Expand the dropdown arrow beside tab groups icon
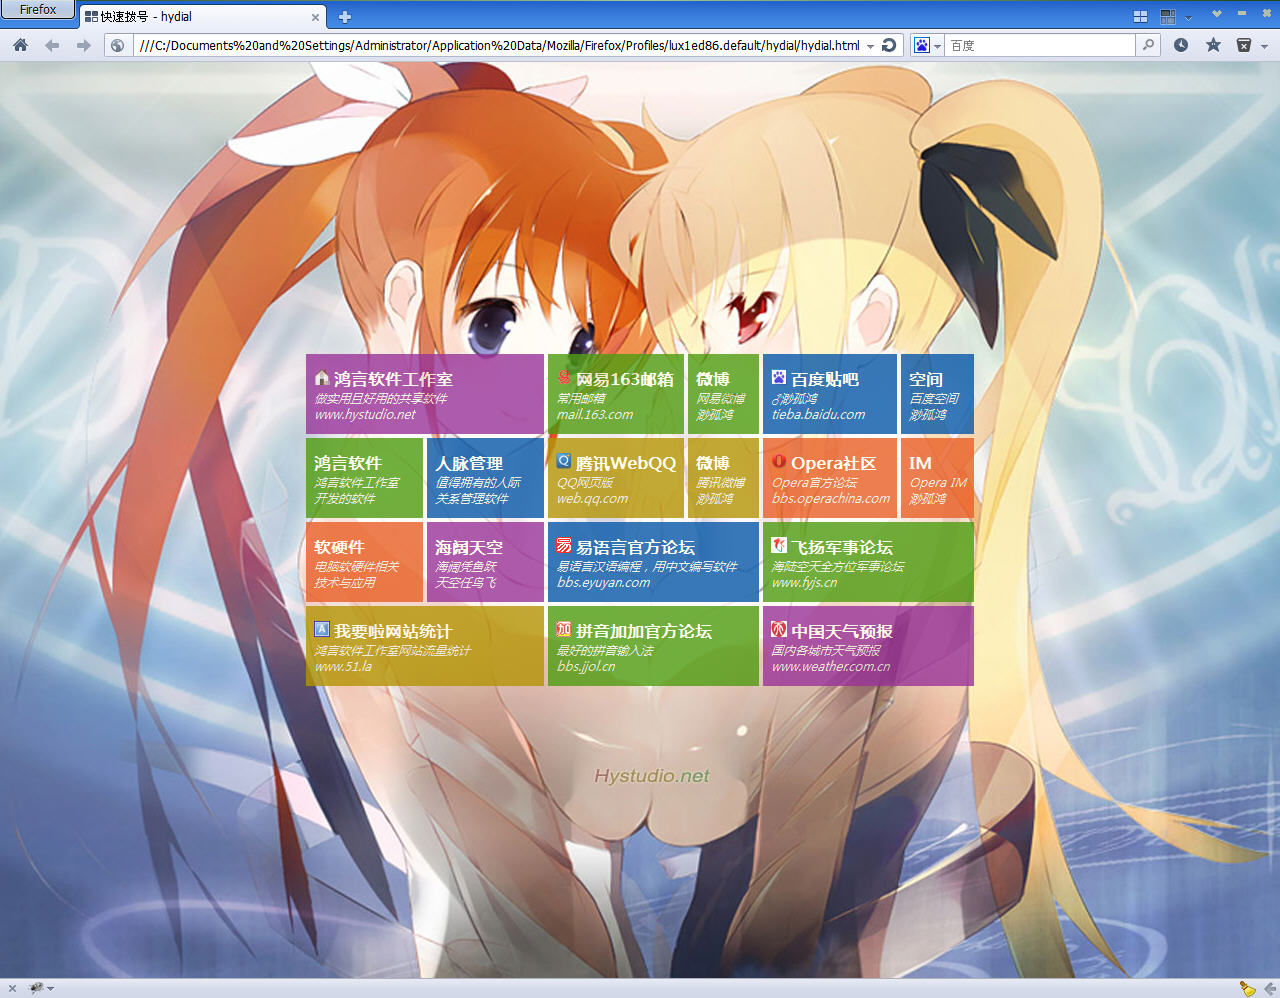The height and width of the screenshot is (998, 1280). (x=1188, y=17)
